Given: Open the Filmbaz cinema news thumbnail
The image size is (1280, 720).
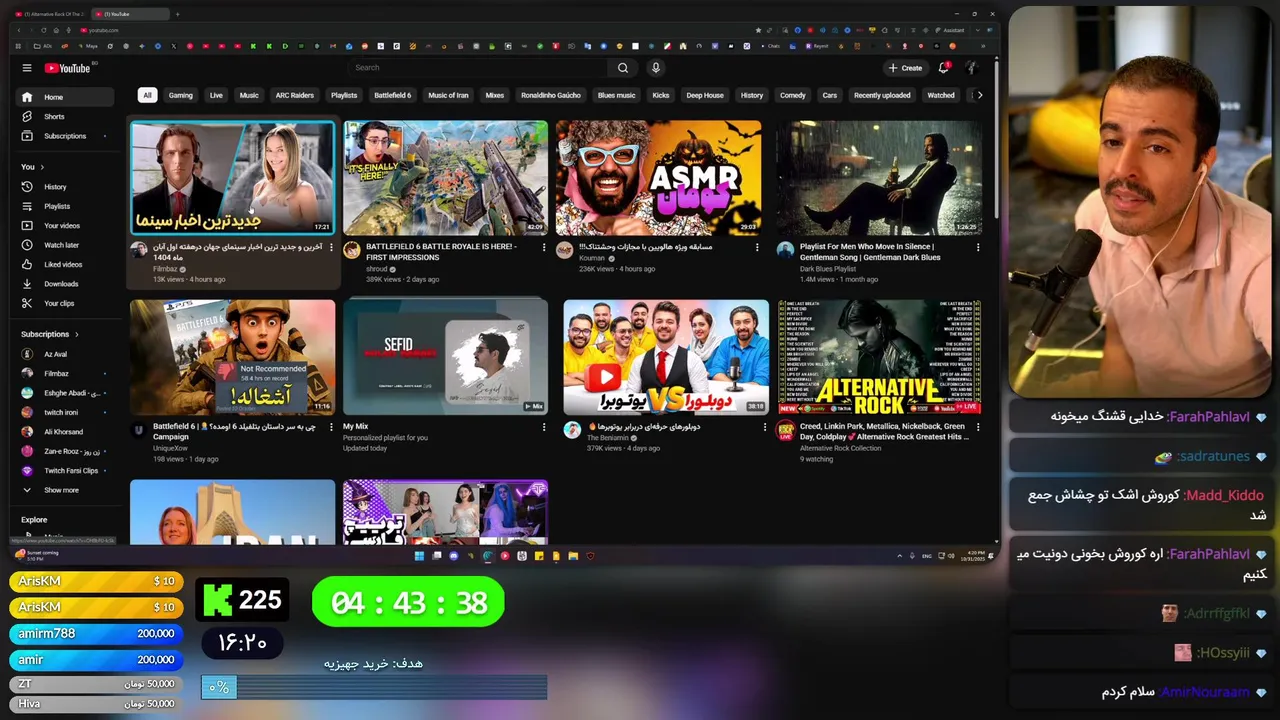Looking at the screenshot, I should pos(232,178).
